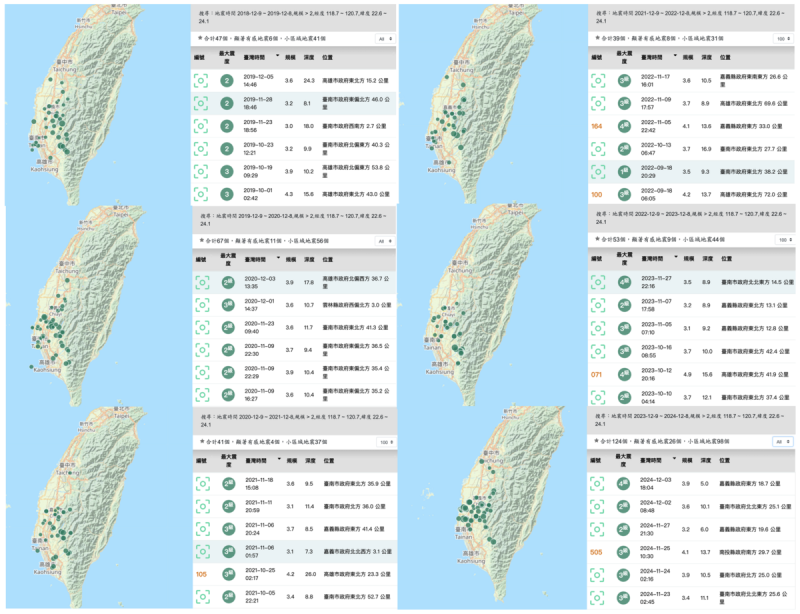Locate the 2024-11-27 21:30 earthquake on map

coord(597,529)
